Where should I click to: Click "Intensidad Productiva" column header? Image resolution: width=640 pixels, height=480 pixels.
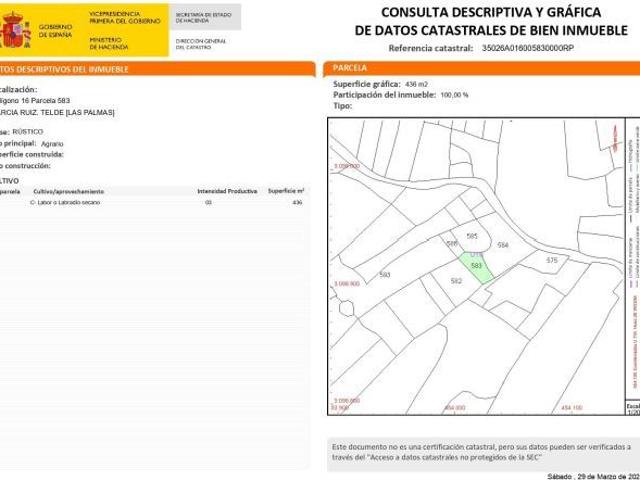click(227, 191)
